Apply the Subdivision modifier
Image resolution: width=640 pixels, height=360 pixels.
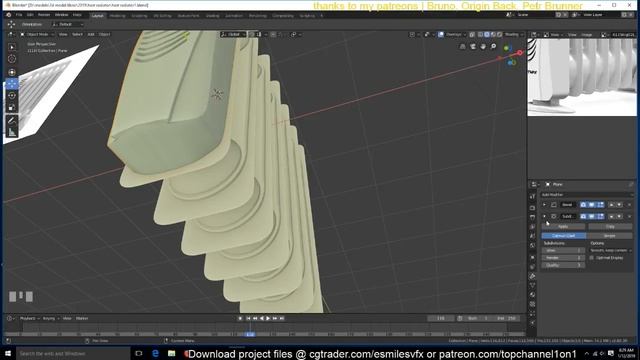click(563, 227)
